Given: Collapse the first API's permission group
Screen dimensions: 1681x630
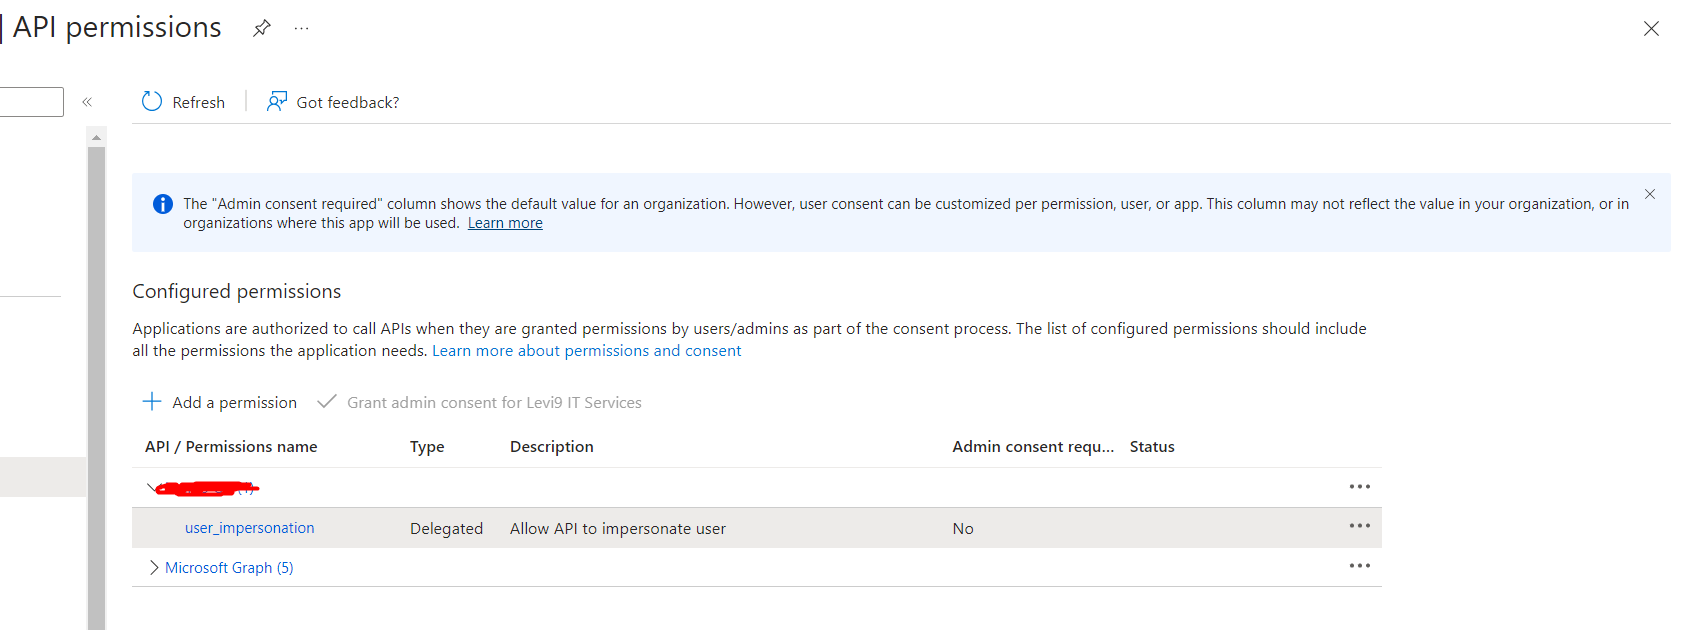Looking at the screenshot, I should pyautogui.click(x=152, y=487).
